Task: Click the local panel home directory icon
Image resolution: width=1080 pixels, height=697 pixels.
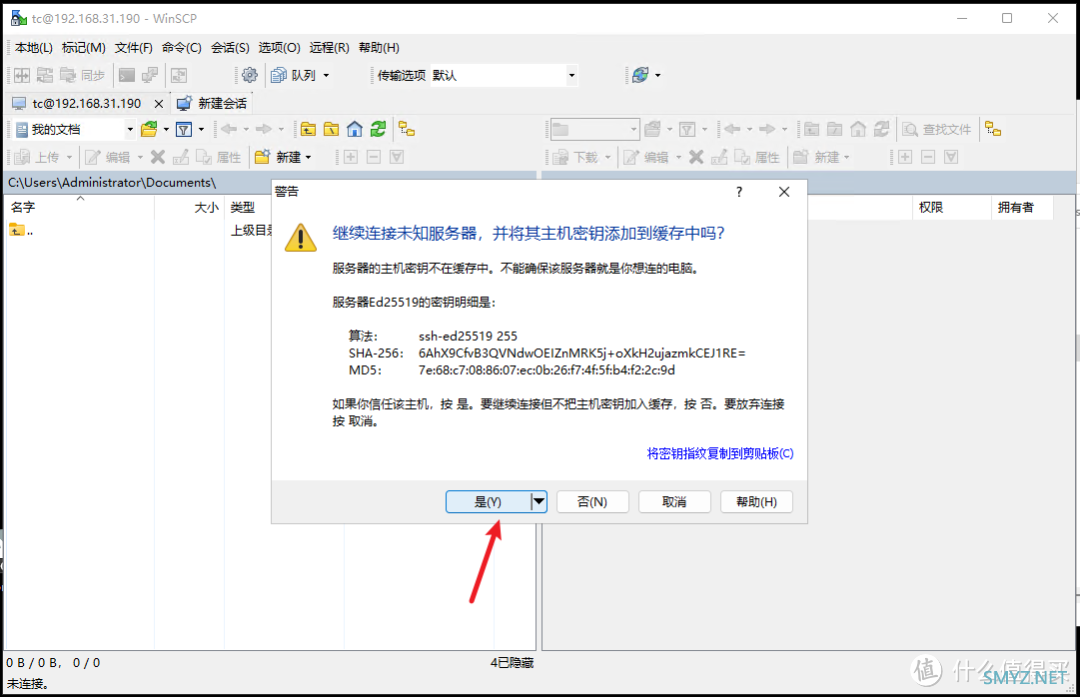Action: (x=355, y=129)
